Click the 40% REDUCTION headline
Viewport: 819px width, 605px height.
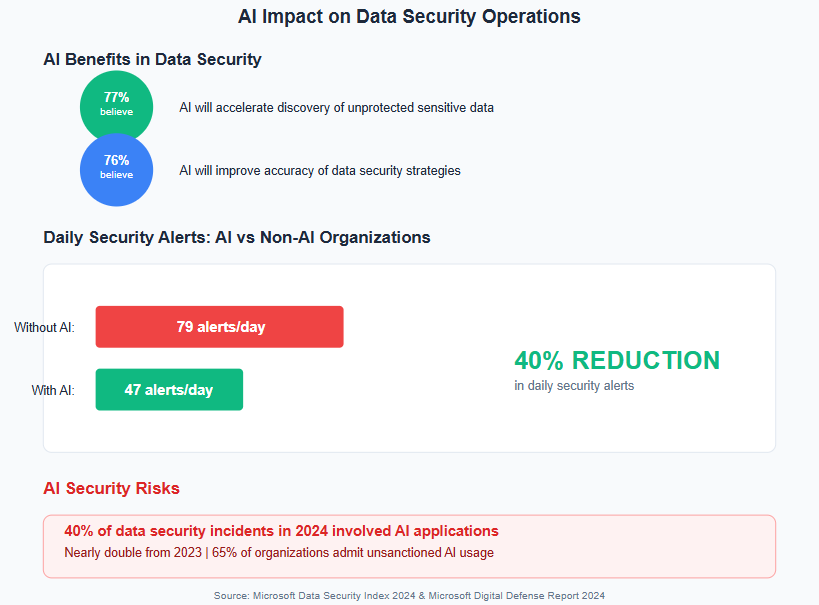(617, 360)
